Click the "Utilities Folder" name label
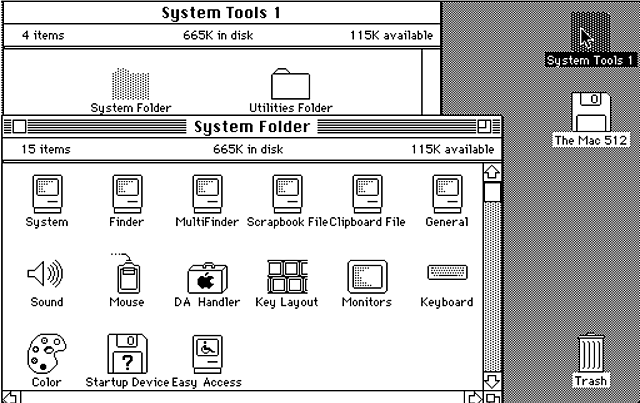 tap(291, 108)
